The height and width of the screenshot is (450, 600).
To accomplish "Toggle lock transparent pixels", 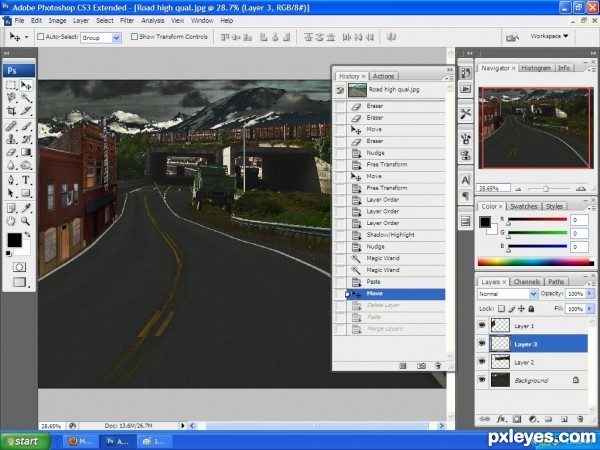I will click(x=501, y=308).
